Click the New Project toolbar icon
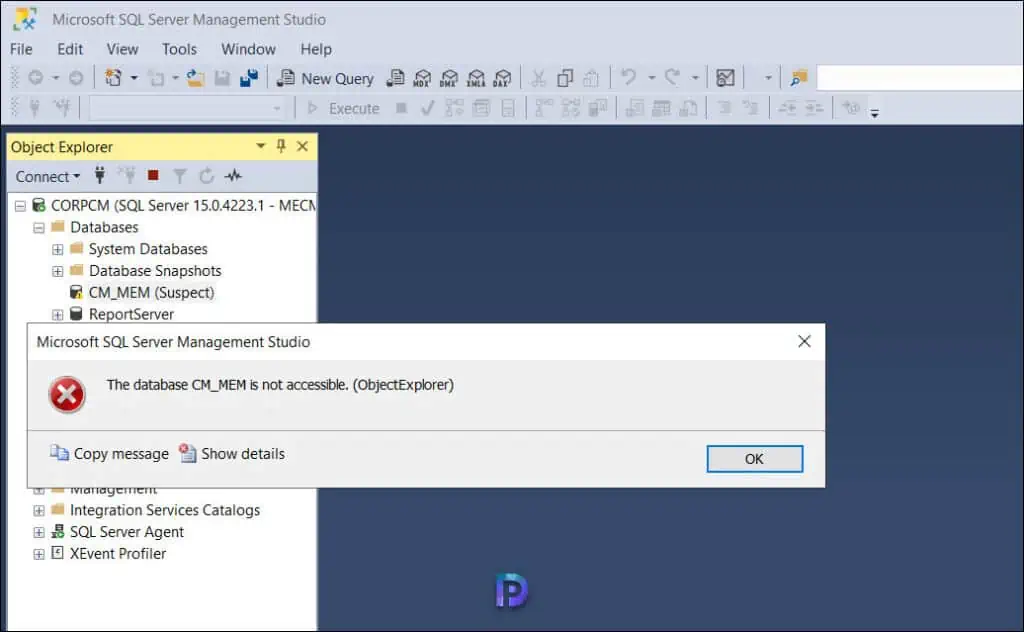Viewport: 1024px width, 632px height. (114, 78)
